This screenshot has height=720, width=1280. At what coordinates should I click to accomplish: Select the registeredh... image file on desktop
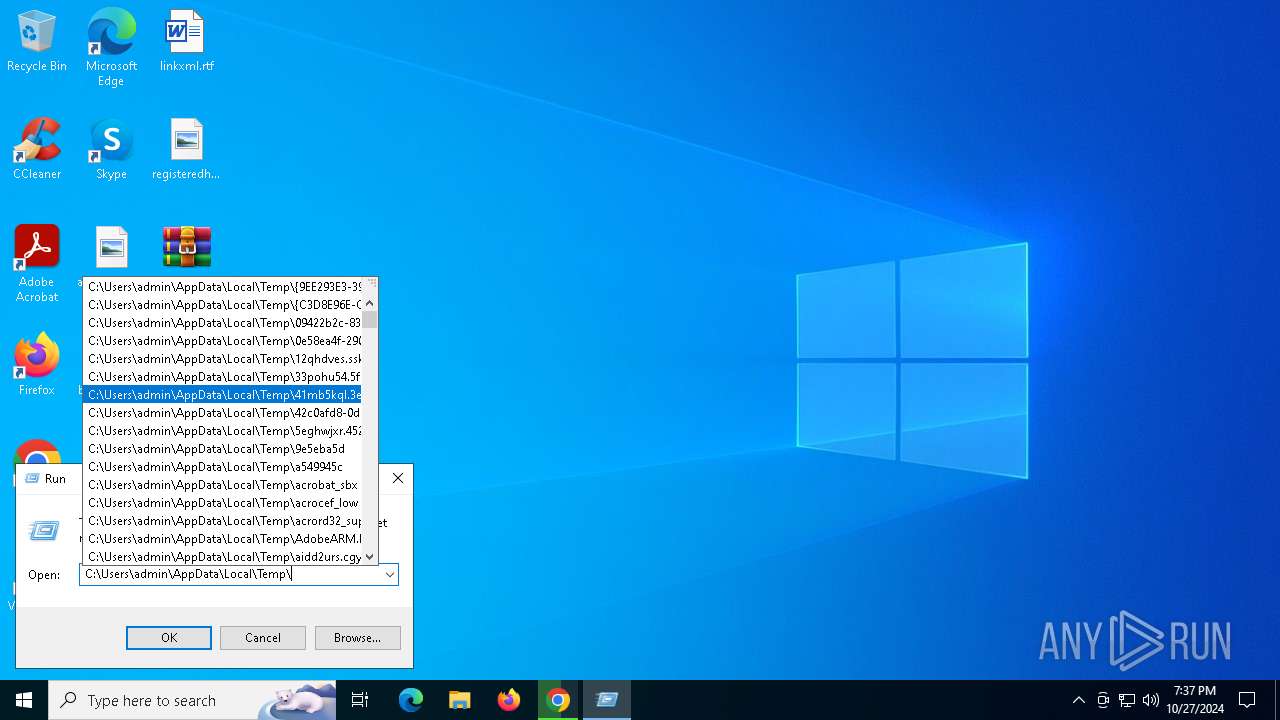tap(187, 150)
